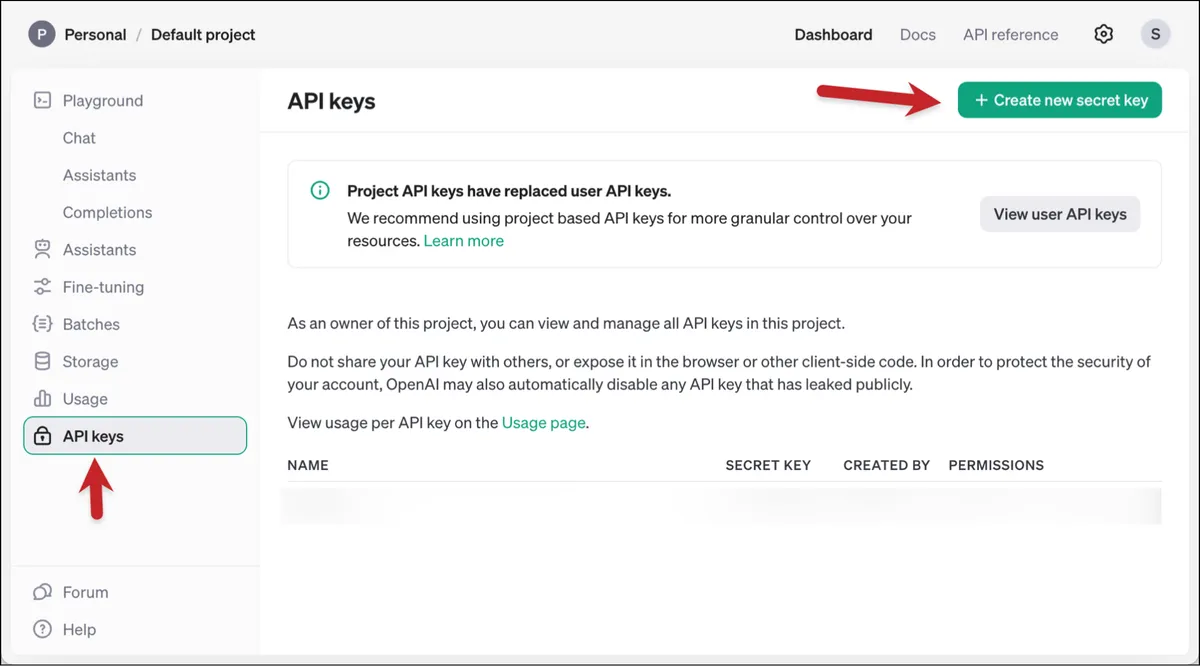Click the Help question mark icon

click(x=42, y=629)
